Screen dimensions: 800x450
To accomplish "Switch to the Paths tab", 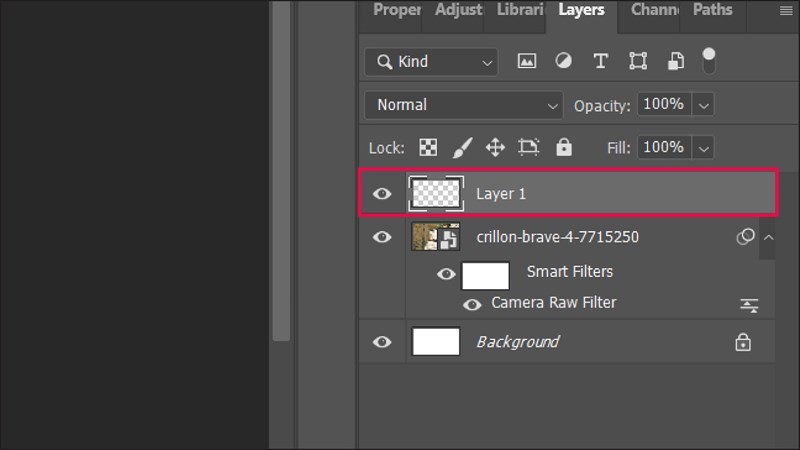I will tap(712, 10).
